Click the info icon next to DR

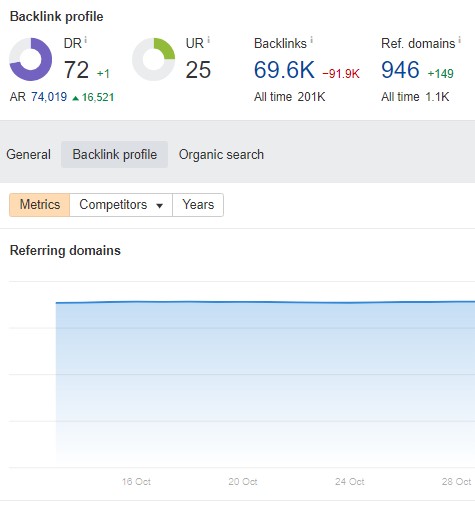point(86,40)
